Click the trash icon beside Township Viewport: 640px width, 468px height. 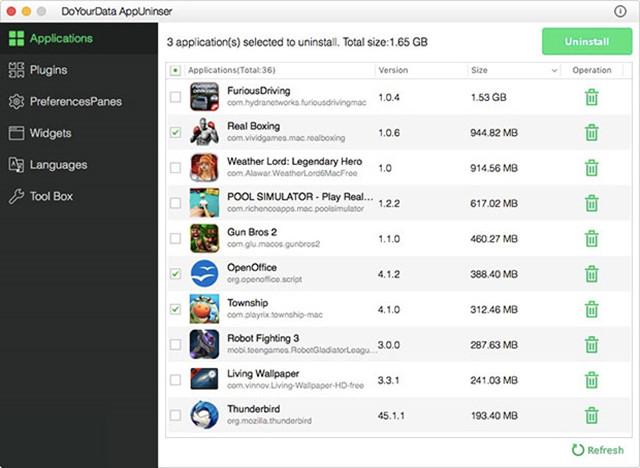tap(591, 309)
